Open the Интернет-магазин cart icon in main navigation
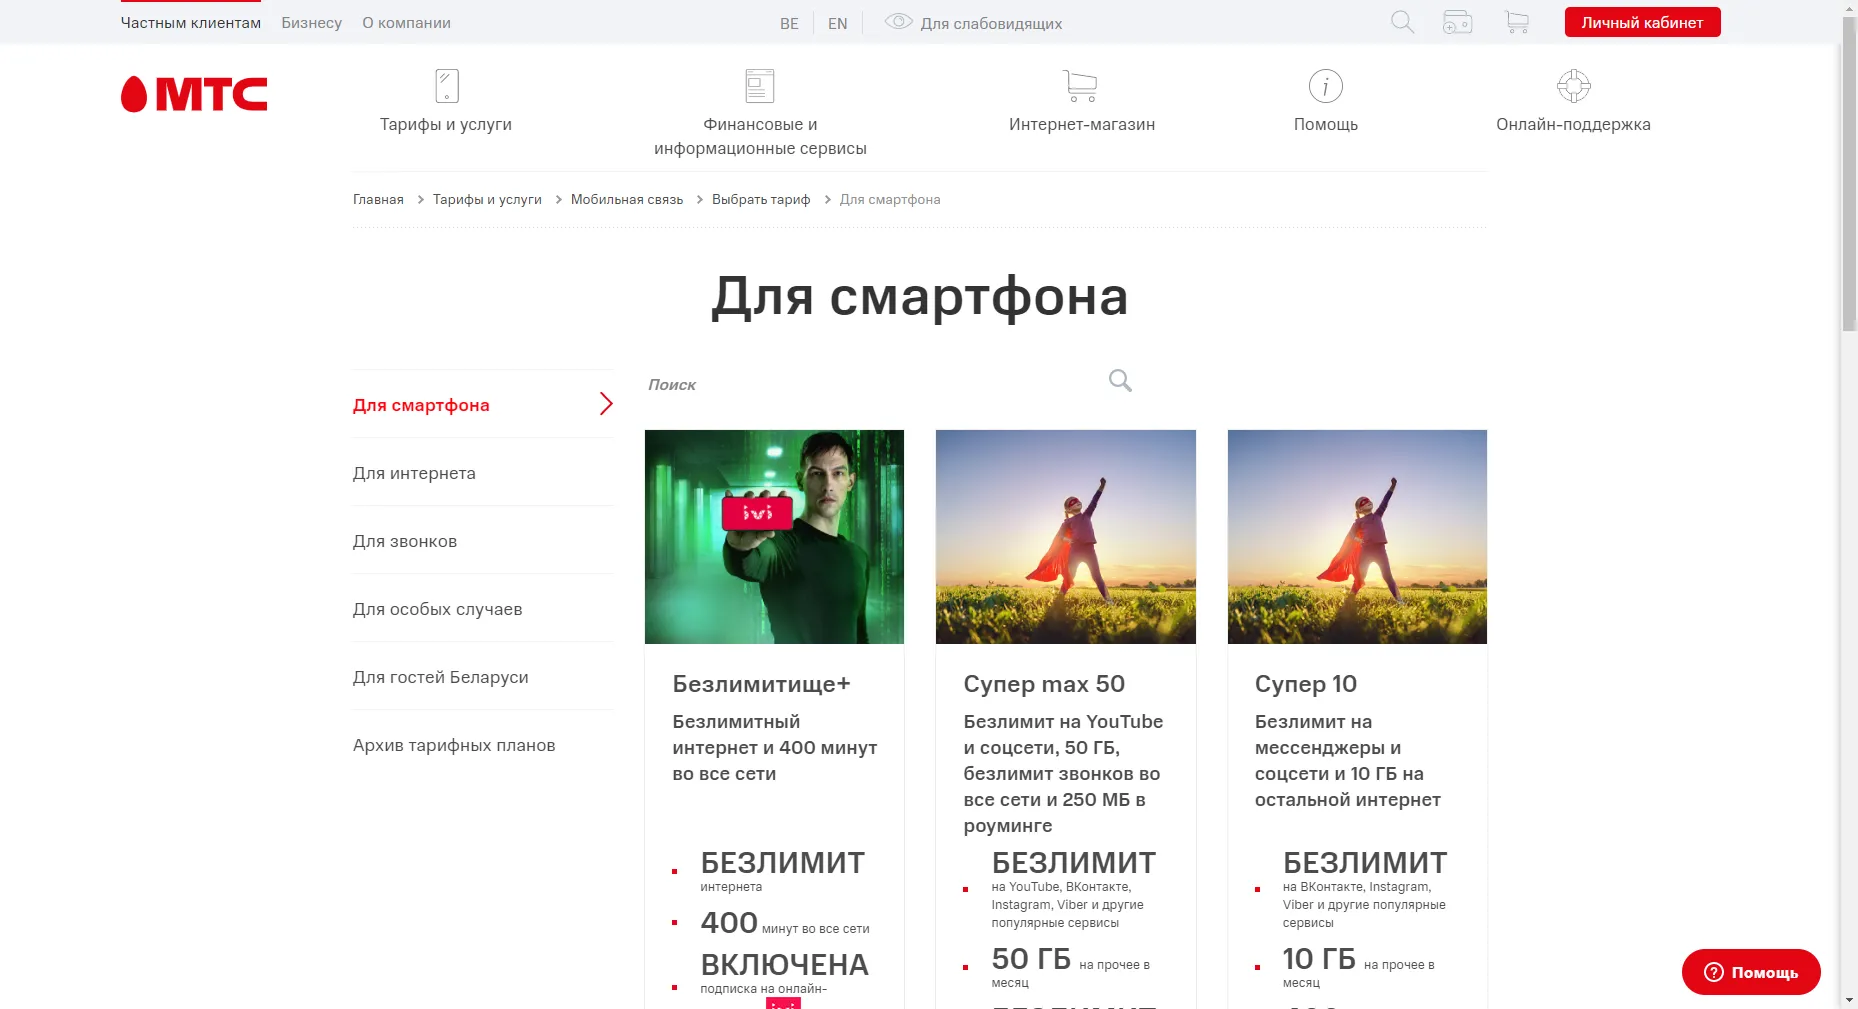The height and width of the screenshot is (1009, 1858). 1080,86
